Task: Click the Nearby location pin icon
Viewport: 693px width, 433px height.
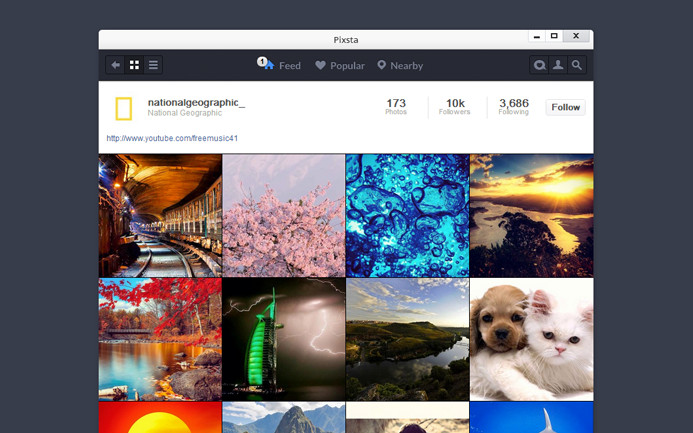Action: tap(381, 65)
